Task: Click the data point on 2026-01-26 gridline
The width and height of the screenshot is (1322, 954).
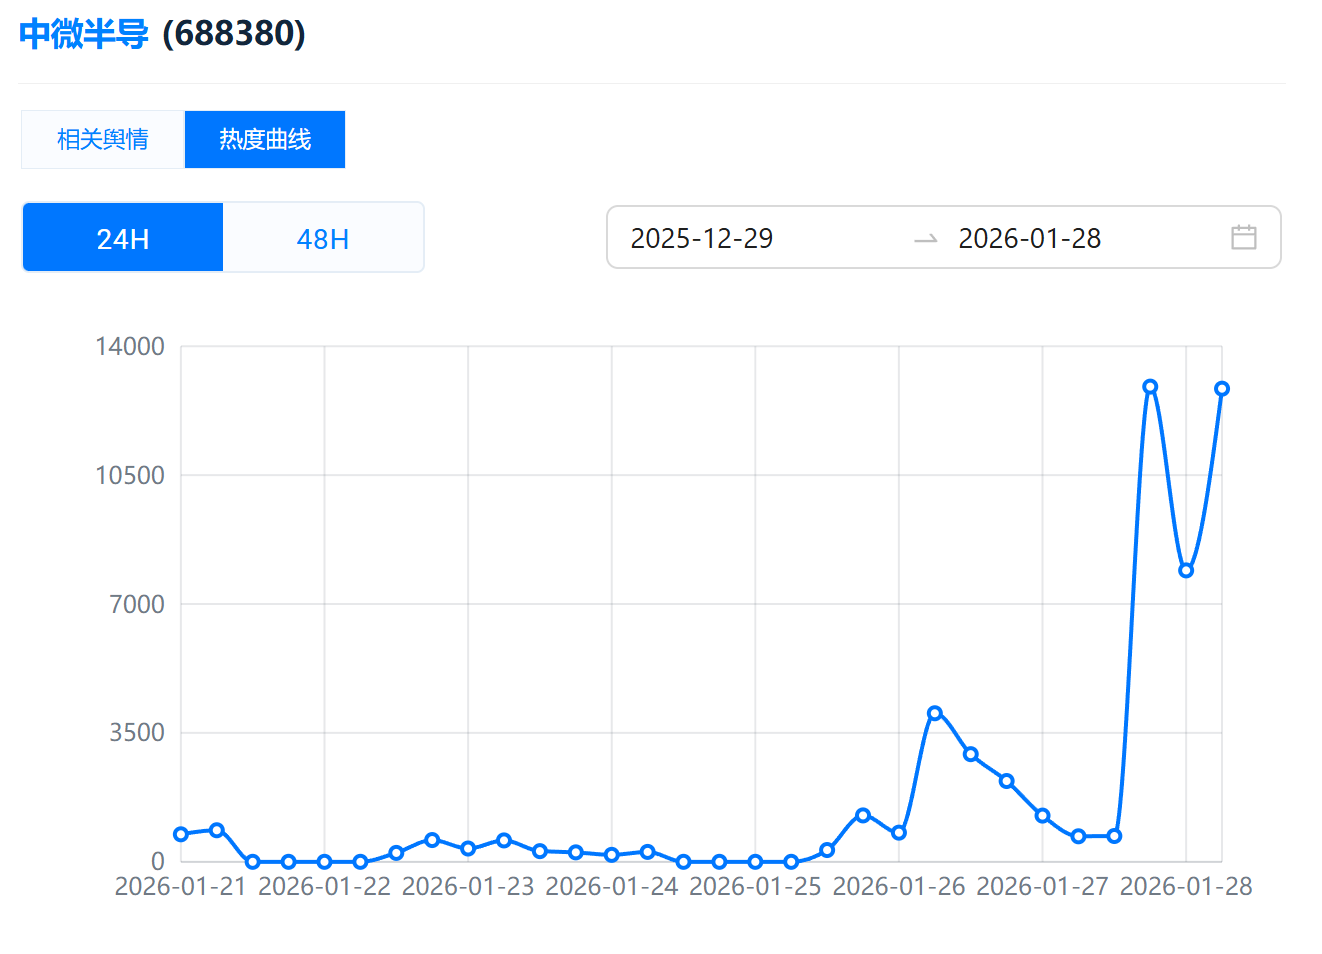Action: pos(899,833)
